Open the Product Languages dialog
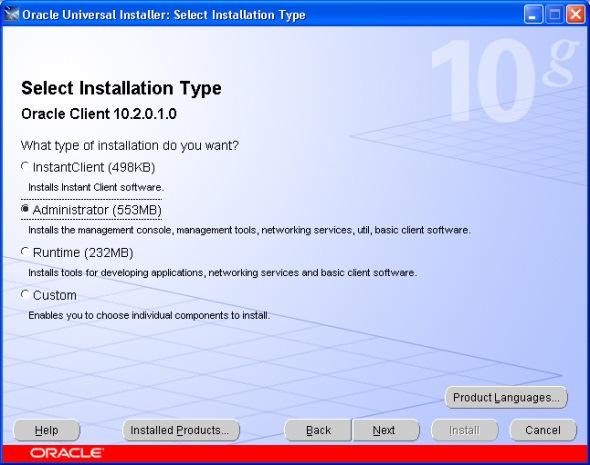This screenshot has width=590, height=465. [506, 397]
